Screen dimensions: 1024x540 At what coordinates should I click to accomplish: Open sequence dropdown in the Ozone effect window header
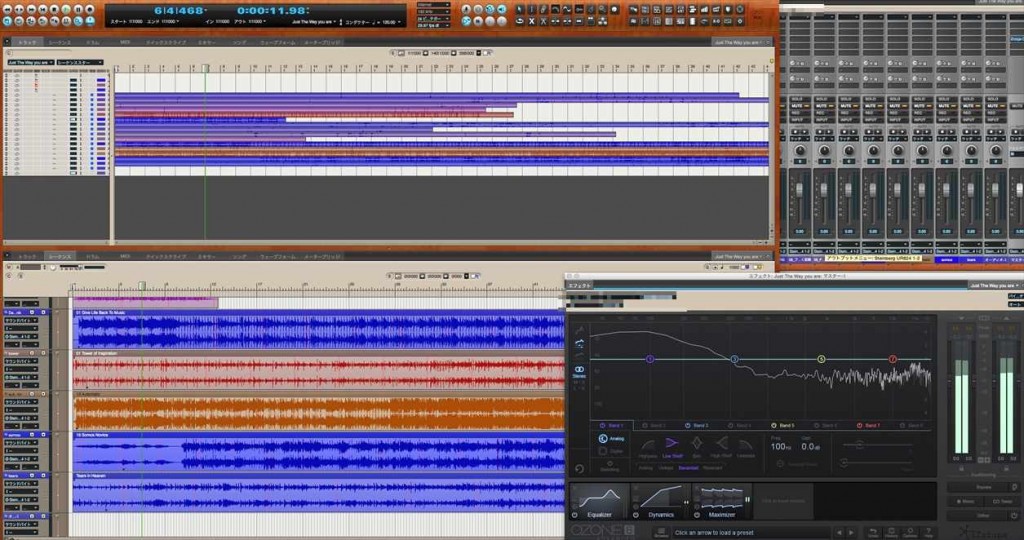(995, 285)
